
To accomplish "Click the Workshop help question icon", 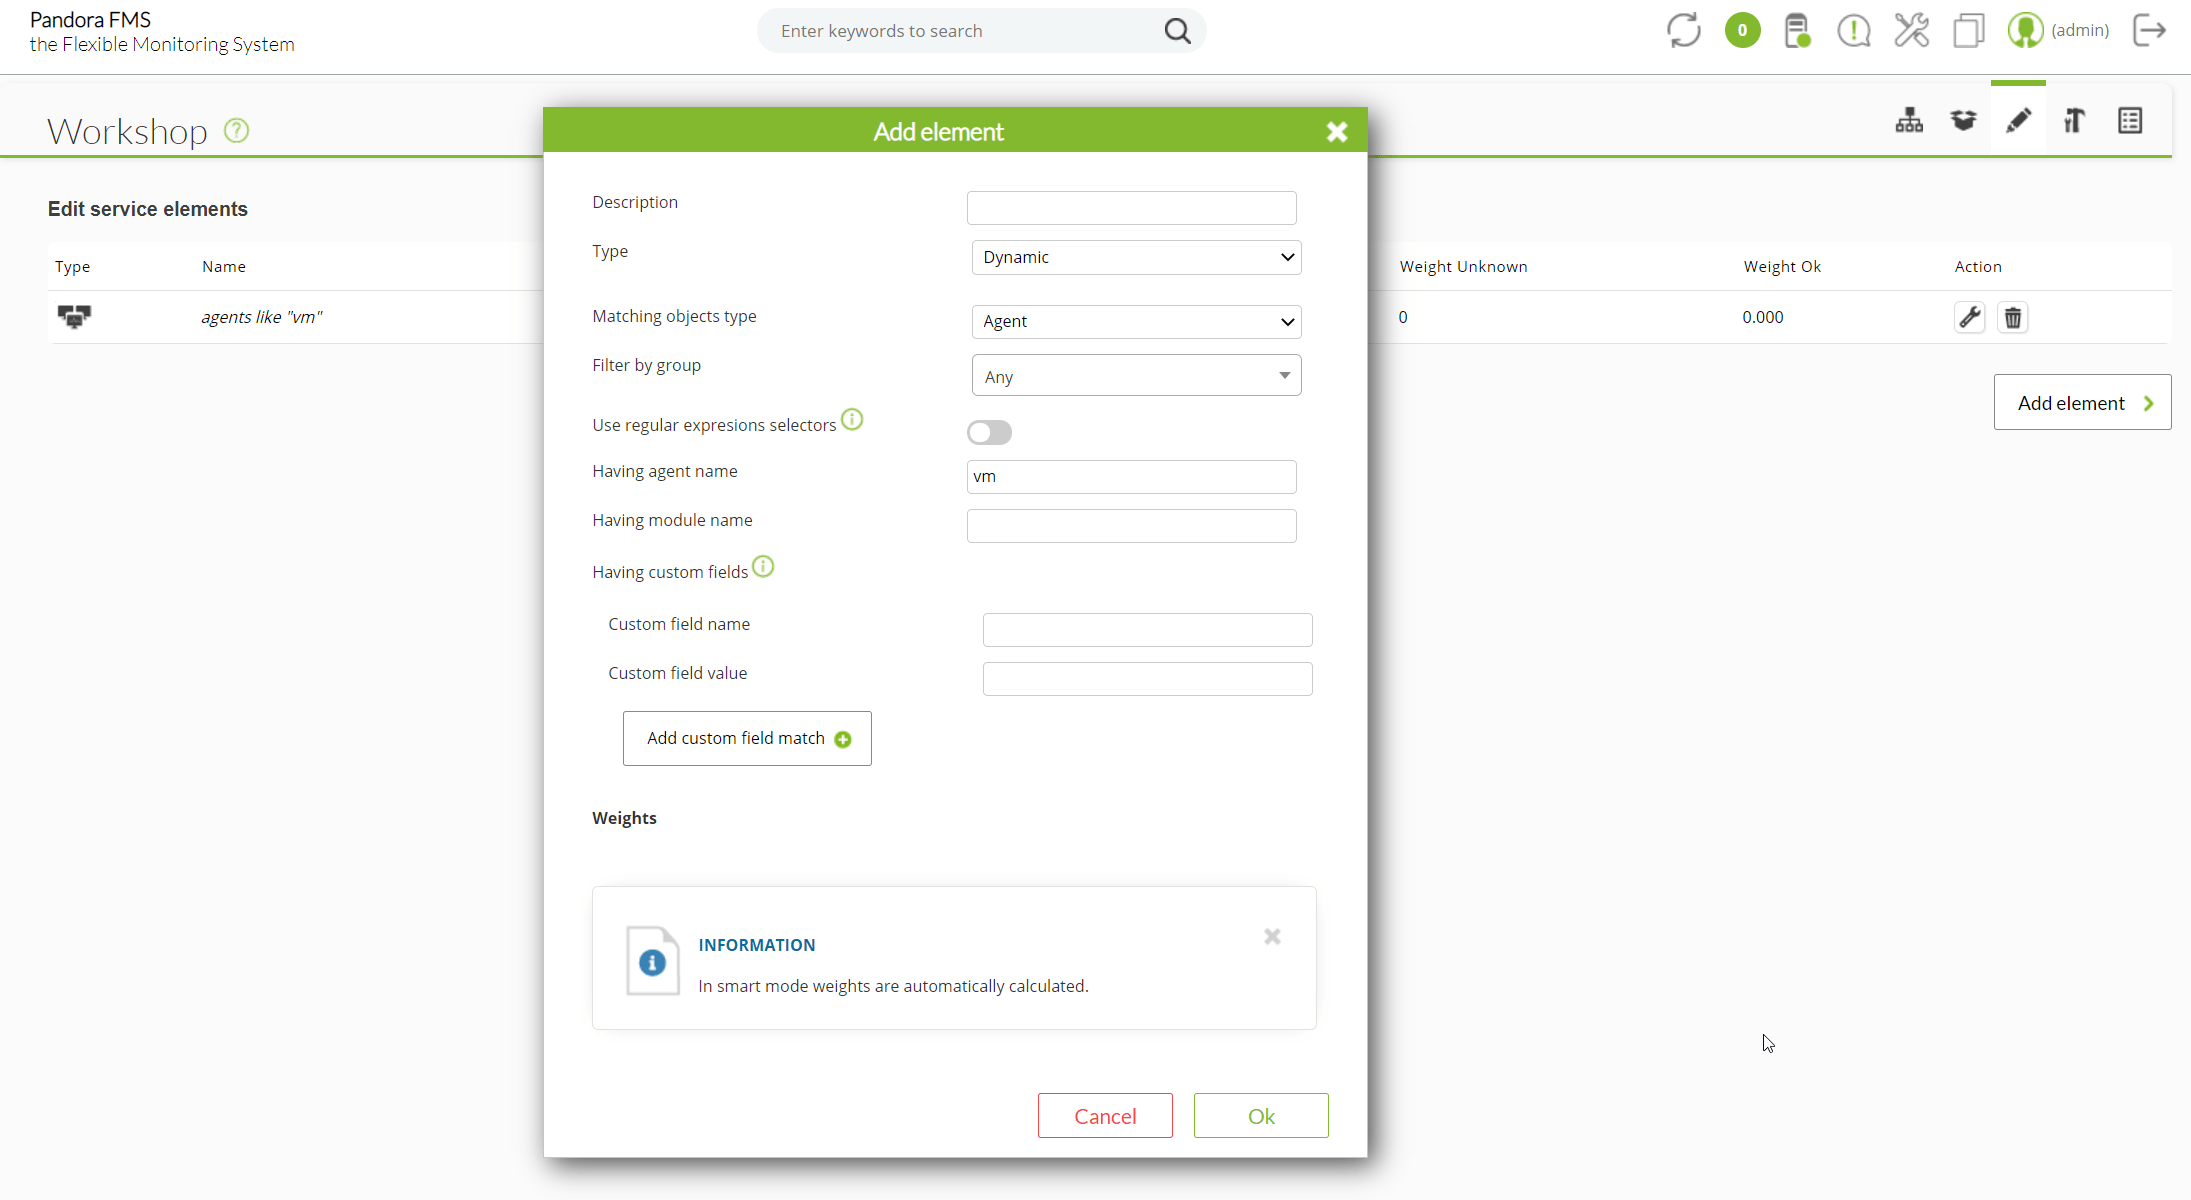I will (236, 130).
